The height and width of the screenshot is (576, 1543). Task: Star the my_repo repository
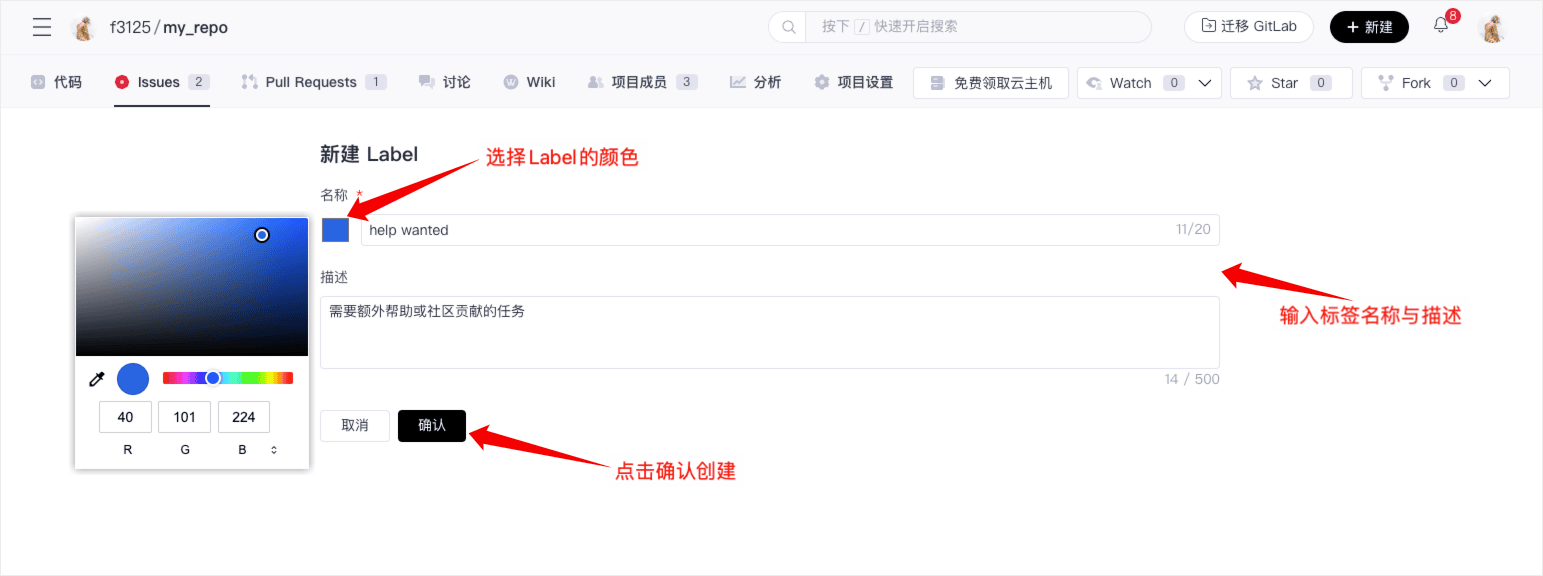click(x=1291, y=83)
